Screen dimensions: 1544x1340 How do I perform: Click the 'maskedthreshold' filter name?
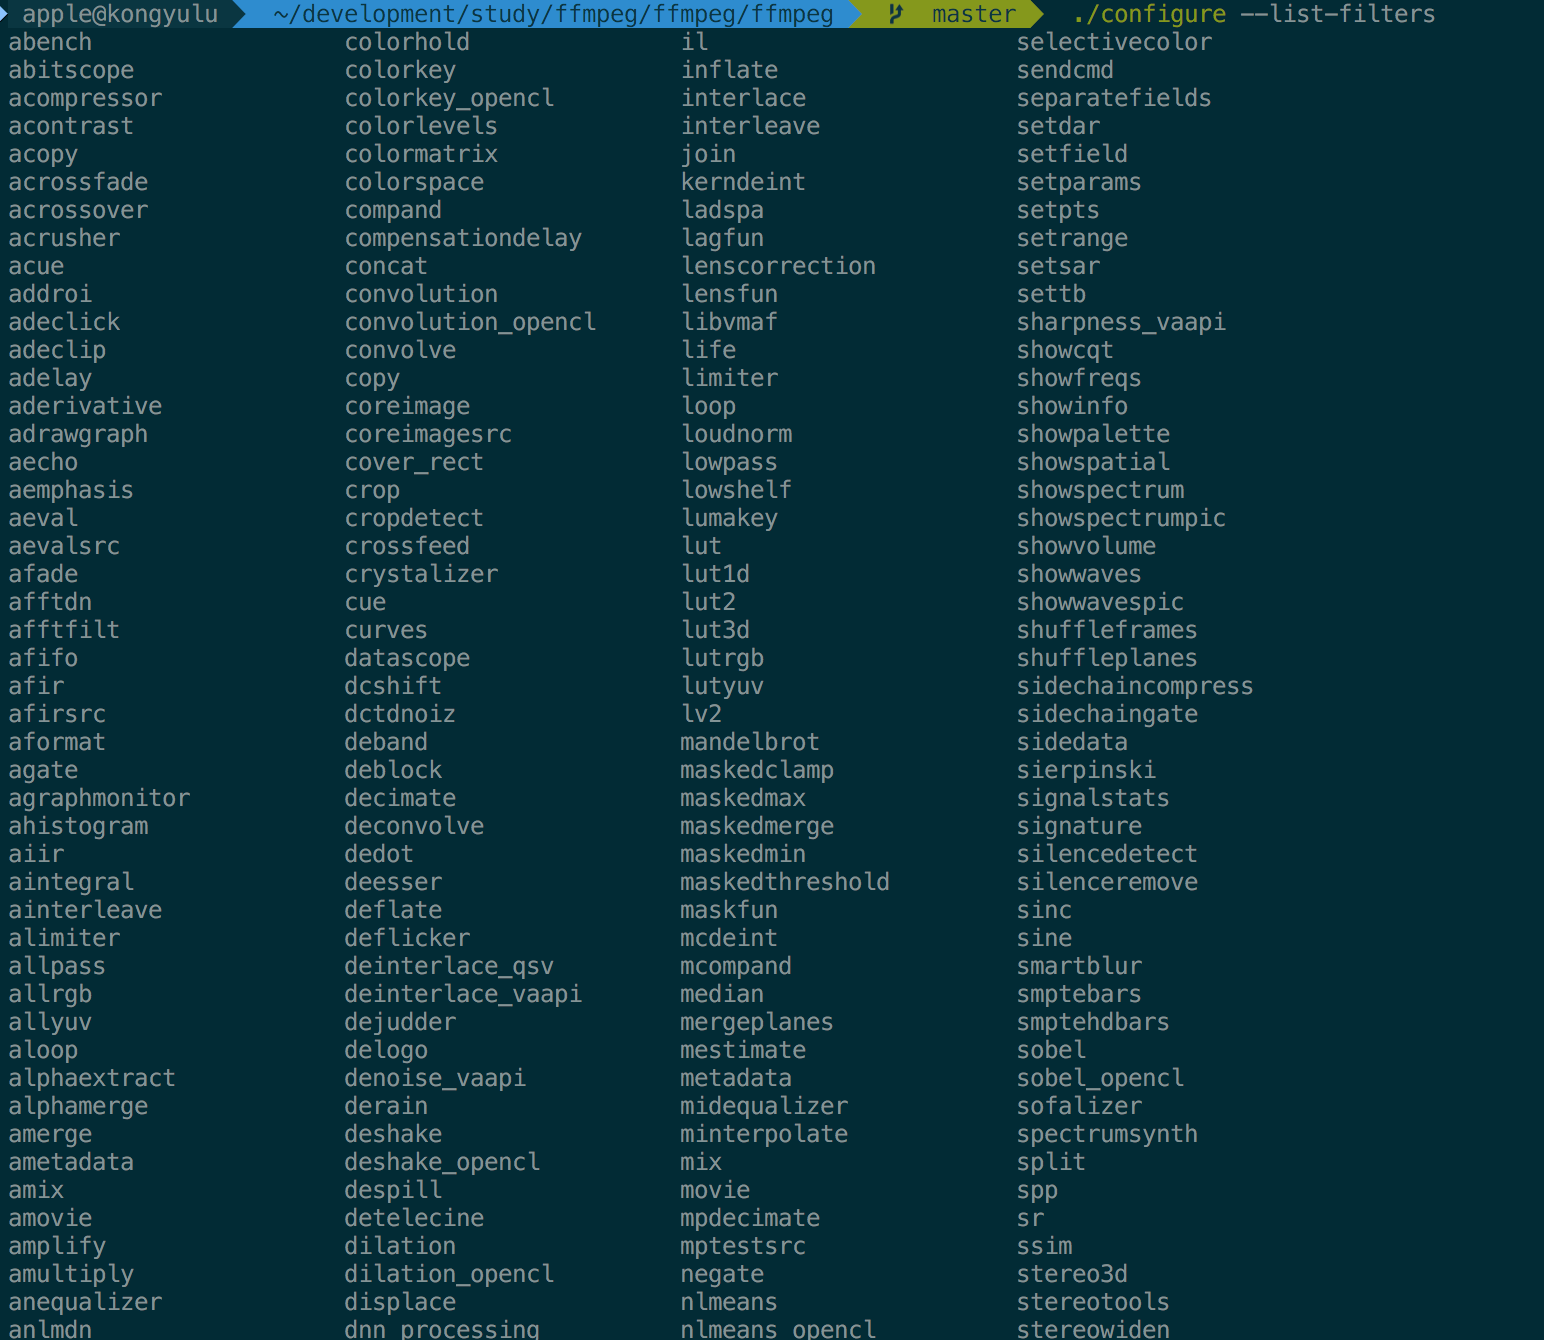(785, 882)
